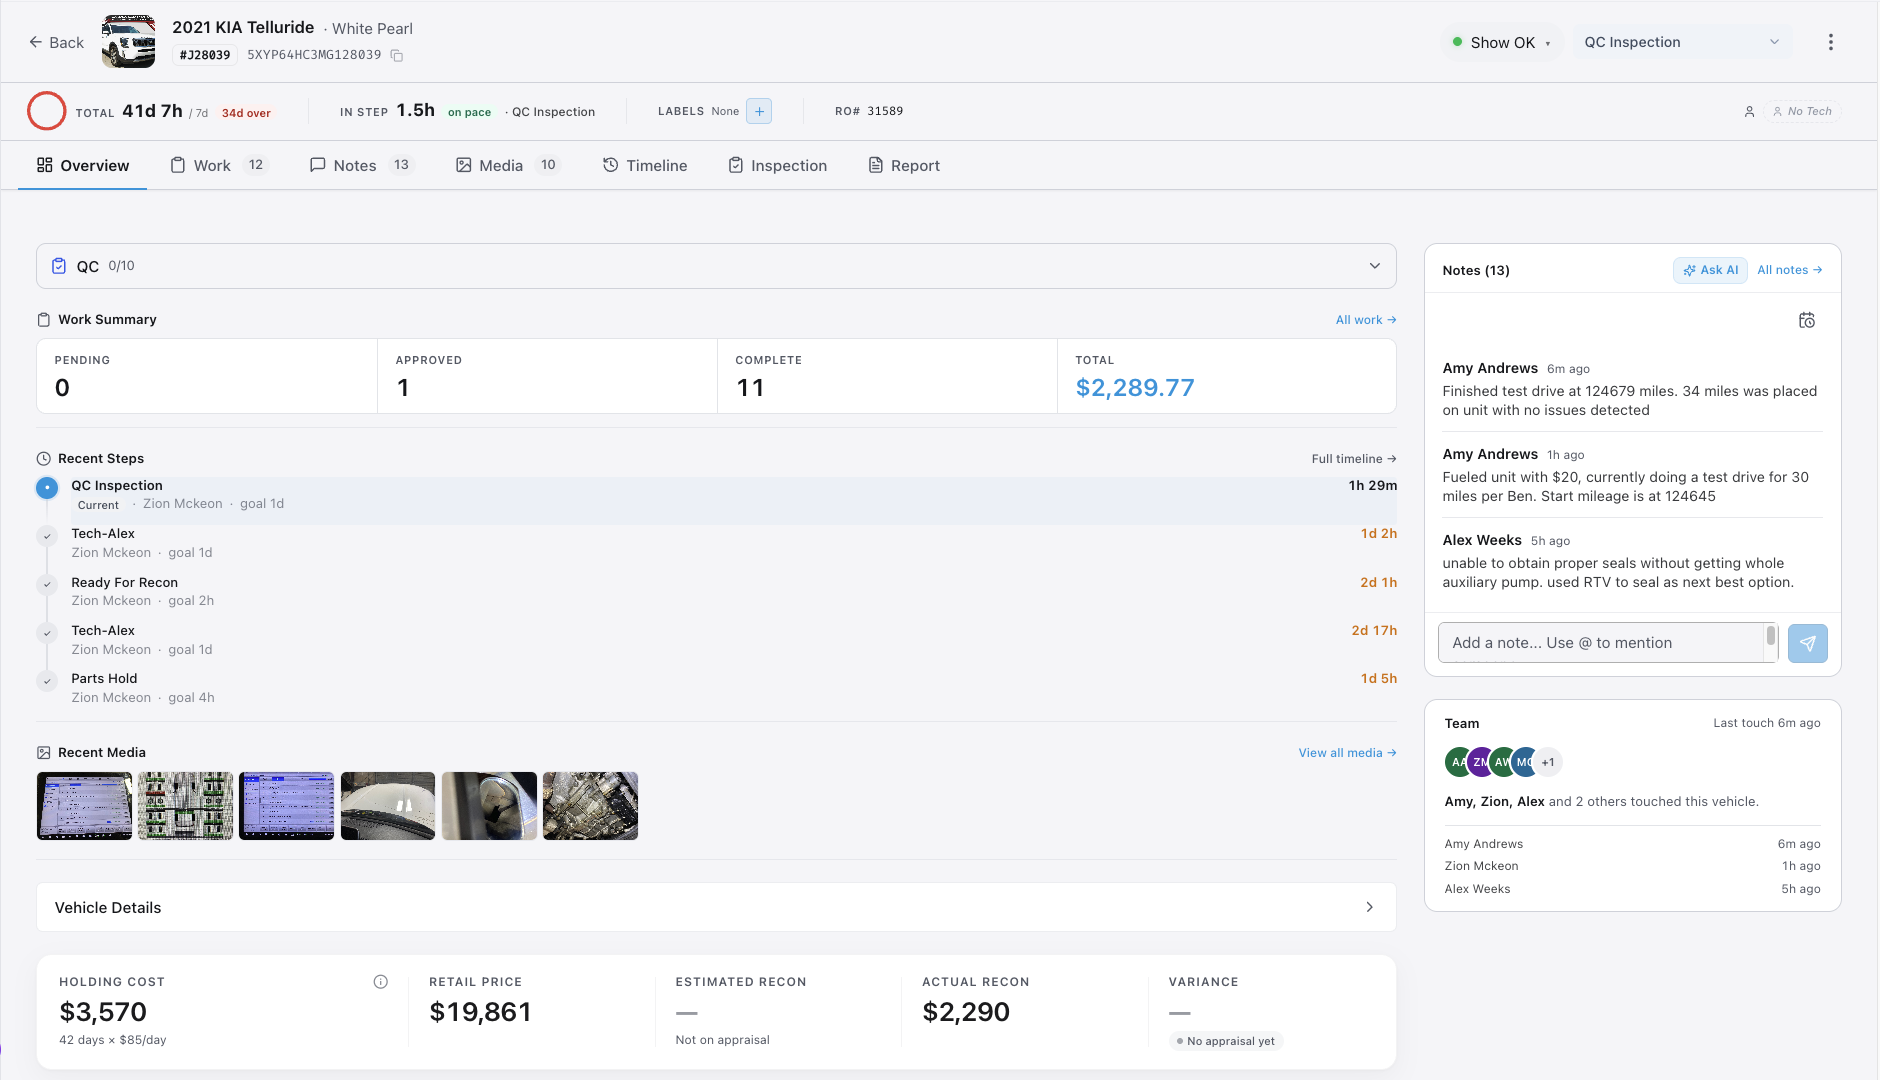Viewport: 1880px width, 1080px height.
Task: Copy the VIN with the copy icon
Action: pyautogui.click(x=397, y=56)
